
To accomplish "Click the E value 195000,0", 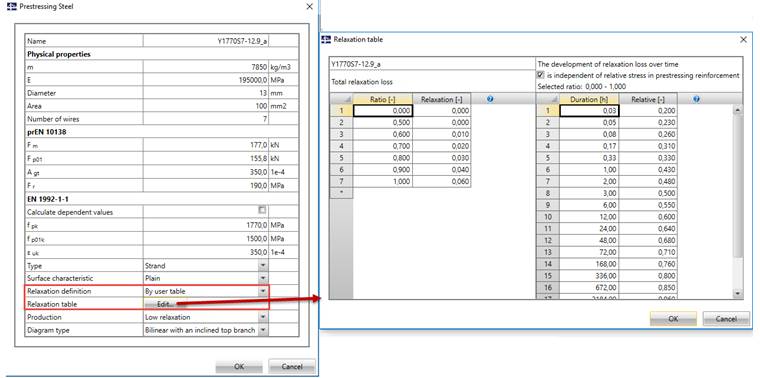I will click(x=206, y=80).
